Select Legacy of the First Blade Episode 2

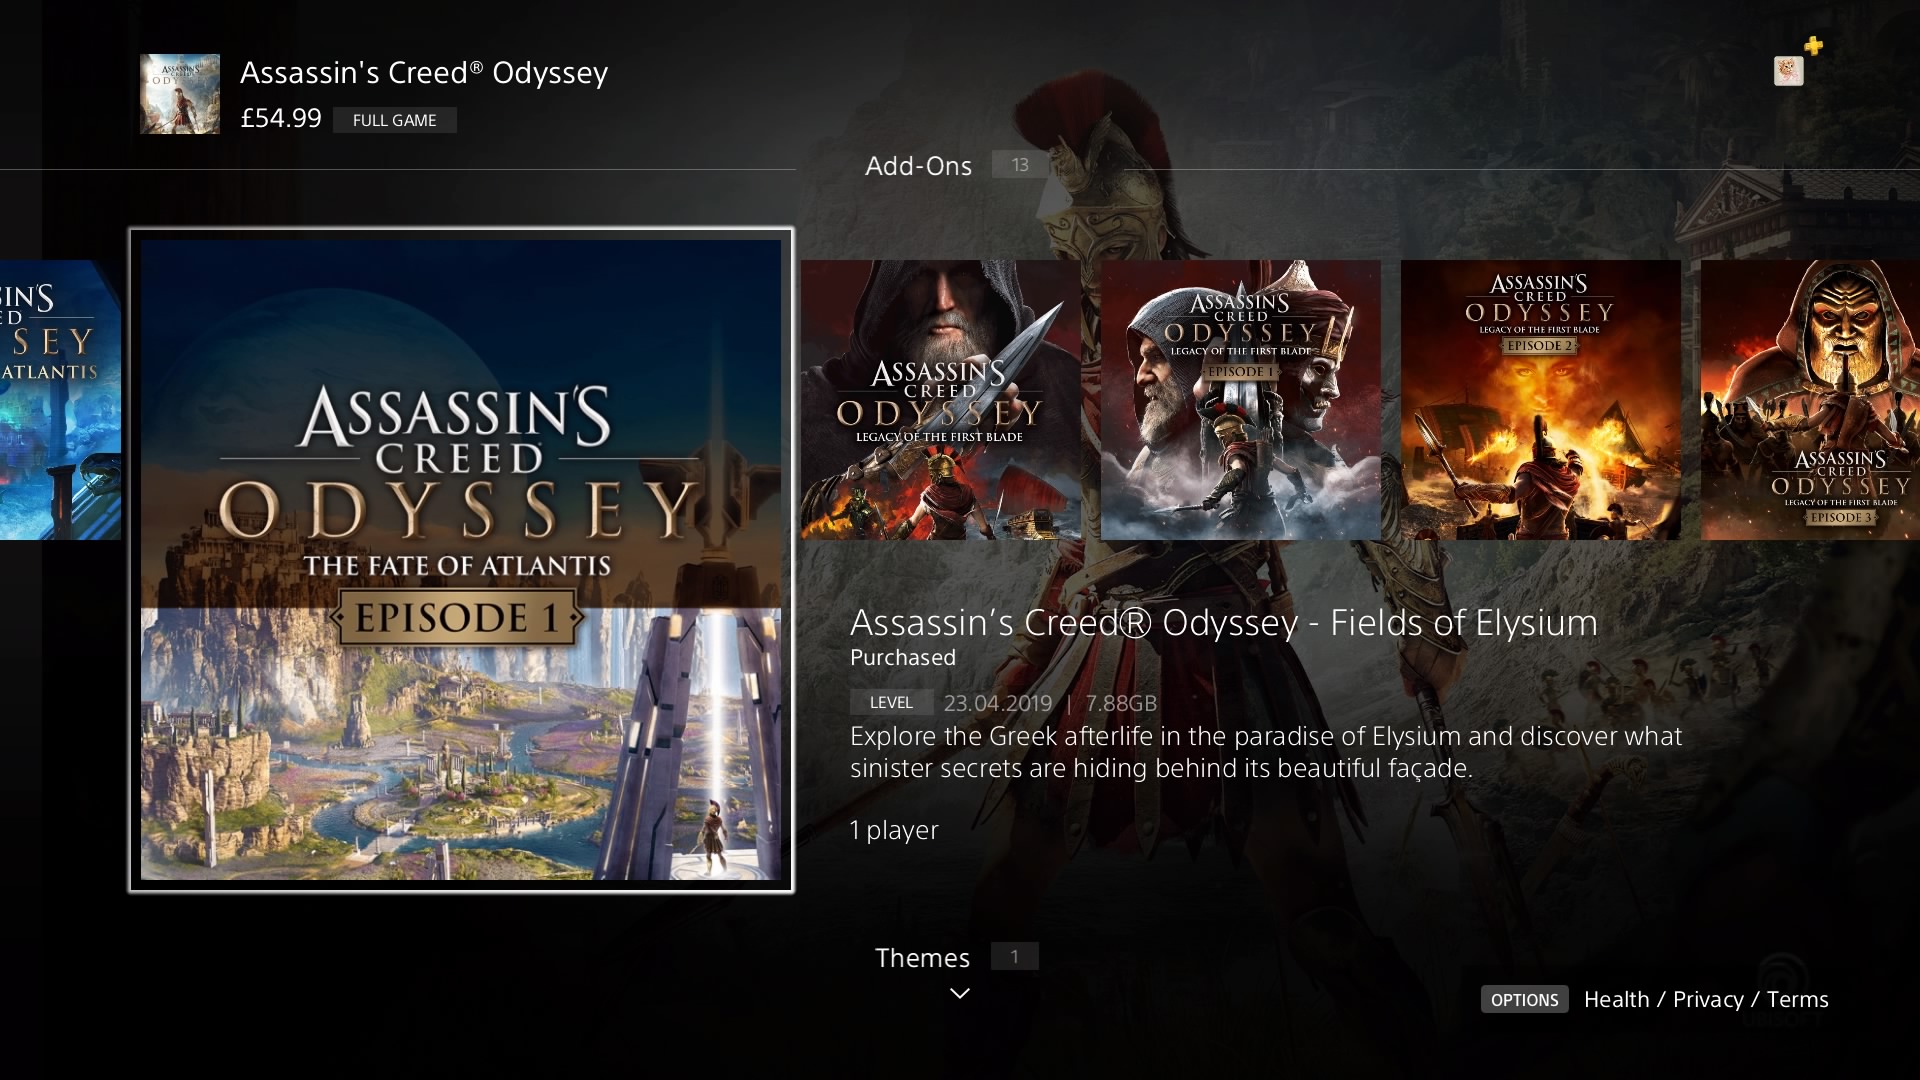(x=1540, y=400)
